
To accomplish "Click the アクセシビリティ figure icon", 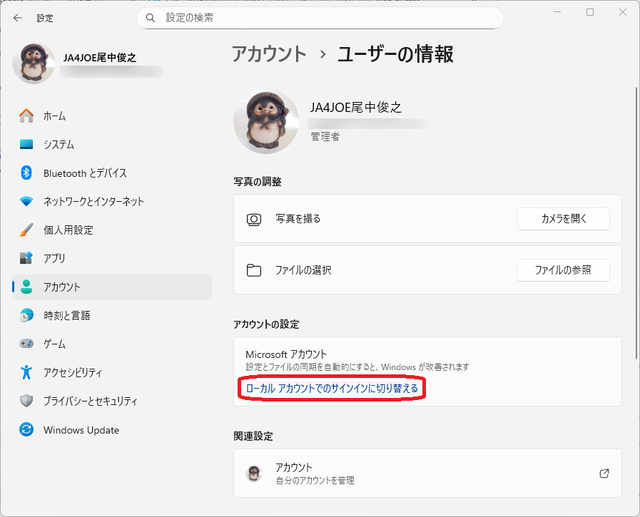I will (x=27, y=372).
